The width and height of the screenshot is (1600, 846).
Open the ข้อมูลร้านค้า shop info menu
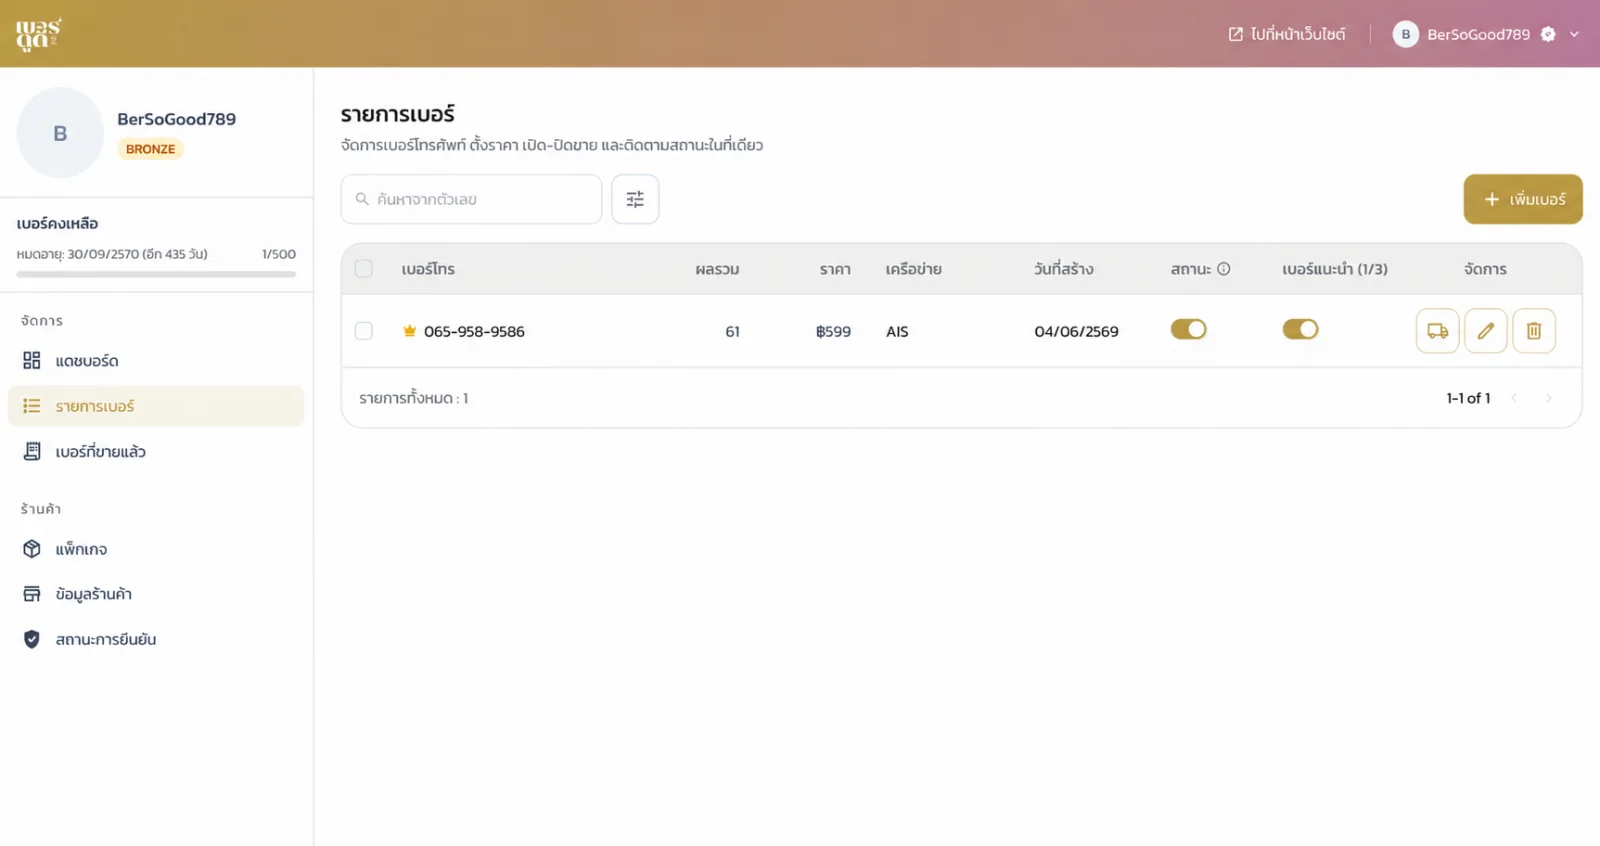[156, 594]
